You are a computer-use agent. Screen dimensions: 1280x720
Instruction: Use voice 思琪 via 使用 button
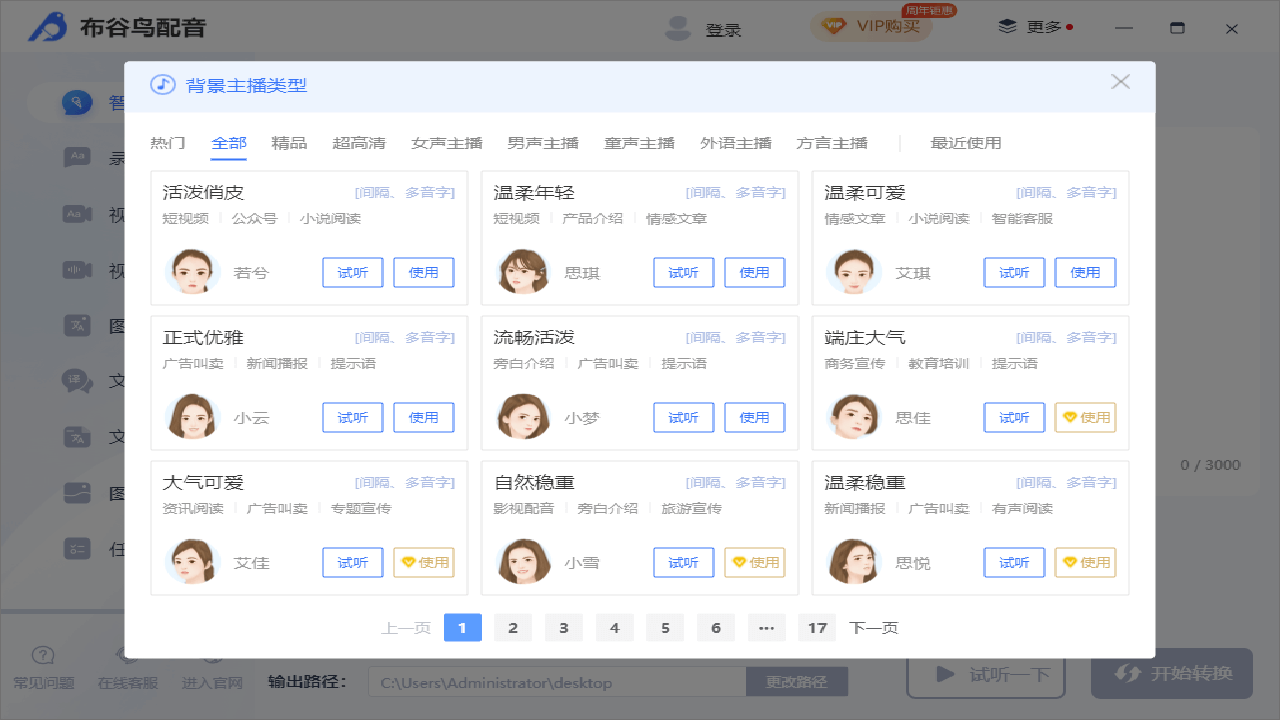click(x=754, y=272)
